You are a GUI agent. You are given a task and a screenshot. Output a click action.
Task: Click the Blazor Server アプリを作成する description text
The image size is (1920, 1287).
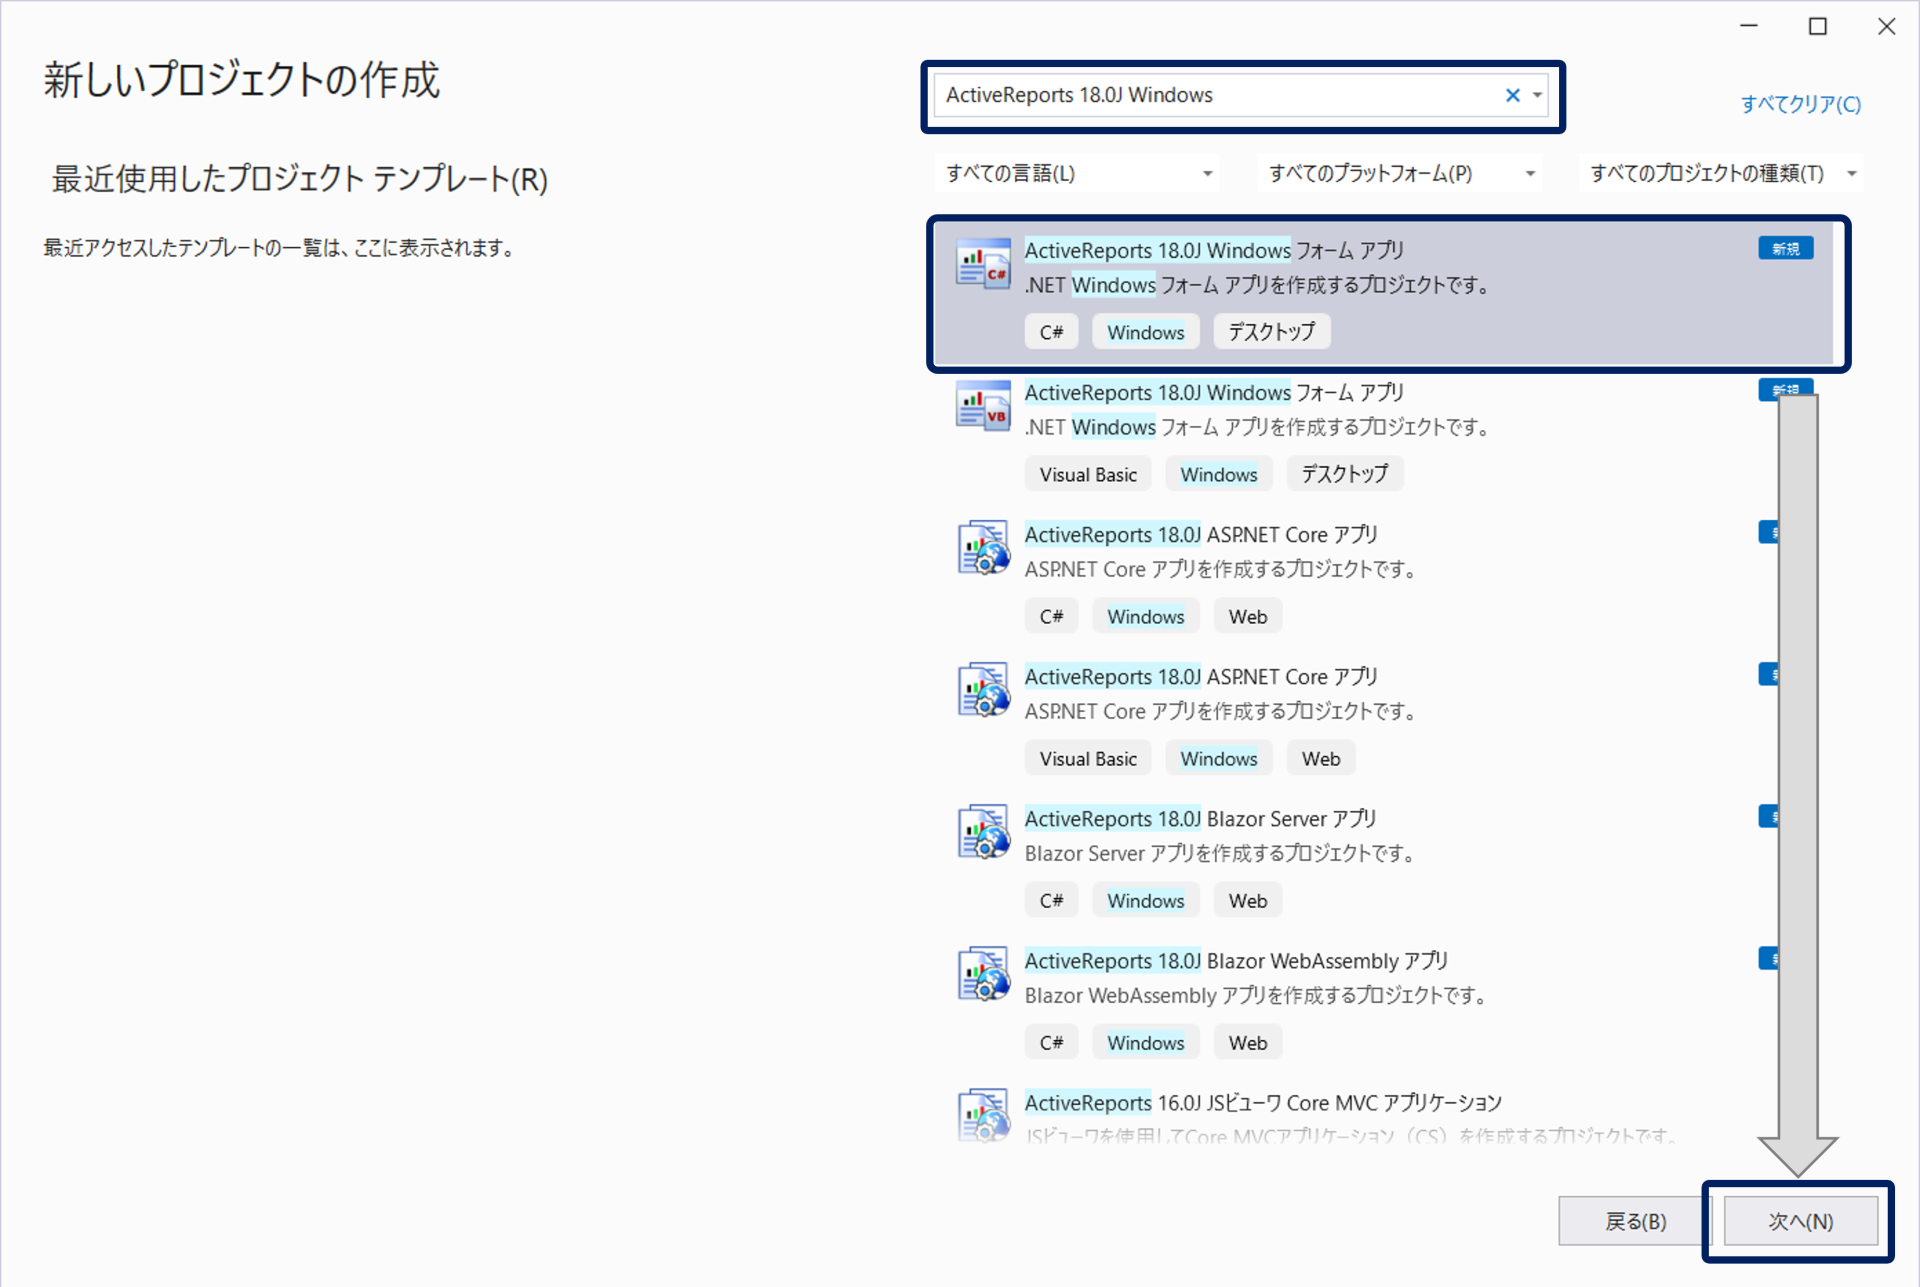coord(1219,853)
